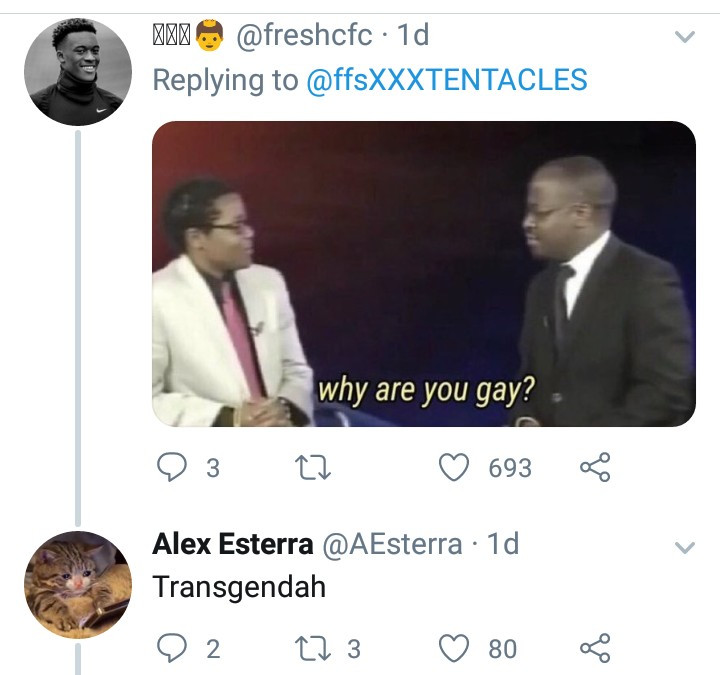The image size is (720, 675).
Task: Like Alex Esterra's tweet with 80 likes
Action: click(454, 648)
